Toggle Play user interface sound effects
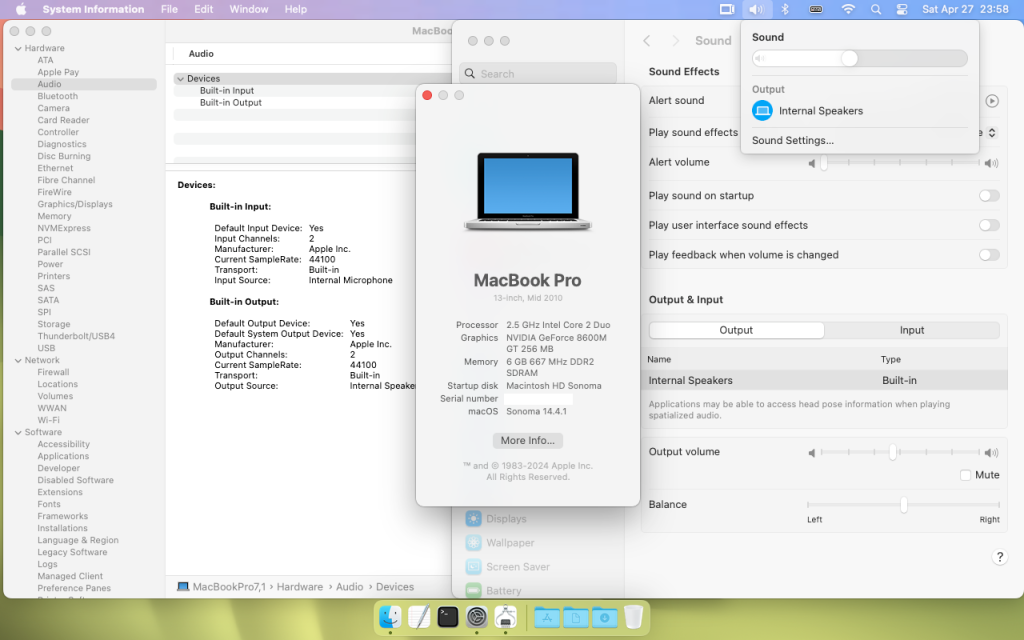The width and height of the screenshot is (1024, 640). pyautogui.click(x=989, y=226)
